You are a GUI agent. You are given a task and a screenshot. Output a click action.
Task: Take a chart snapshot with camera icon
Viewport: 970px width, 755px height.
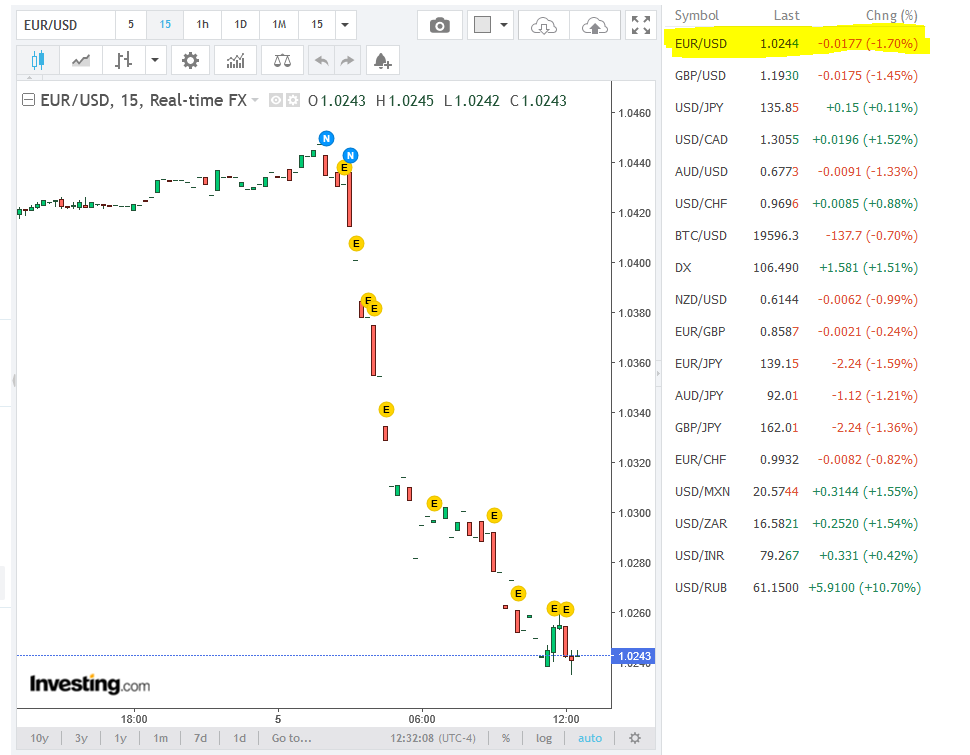[440, 25]
